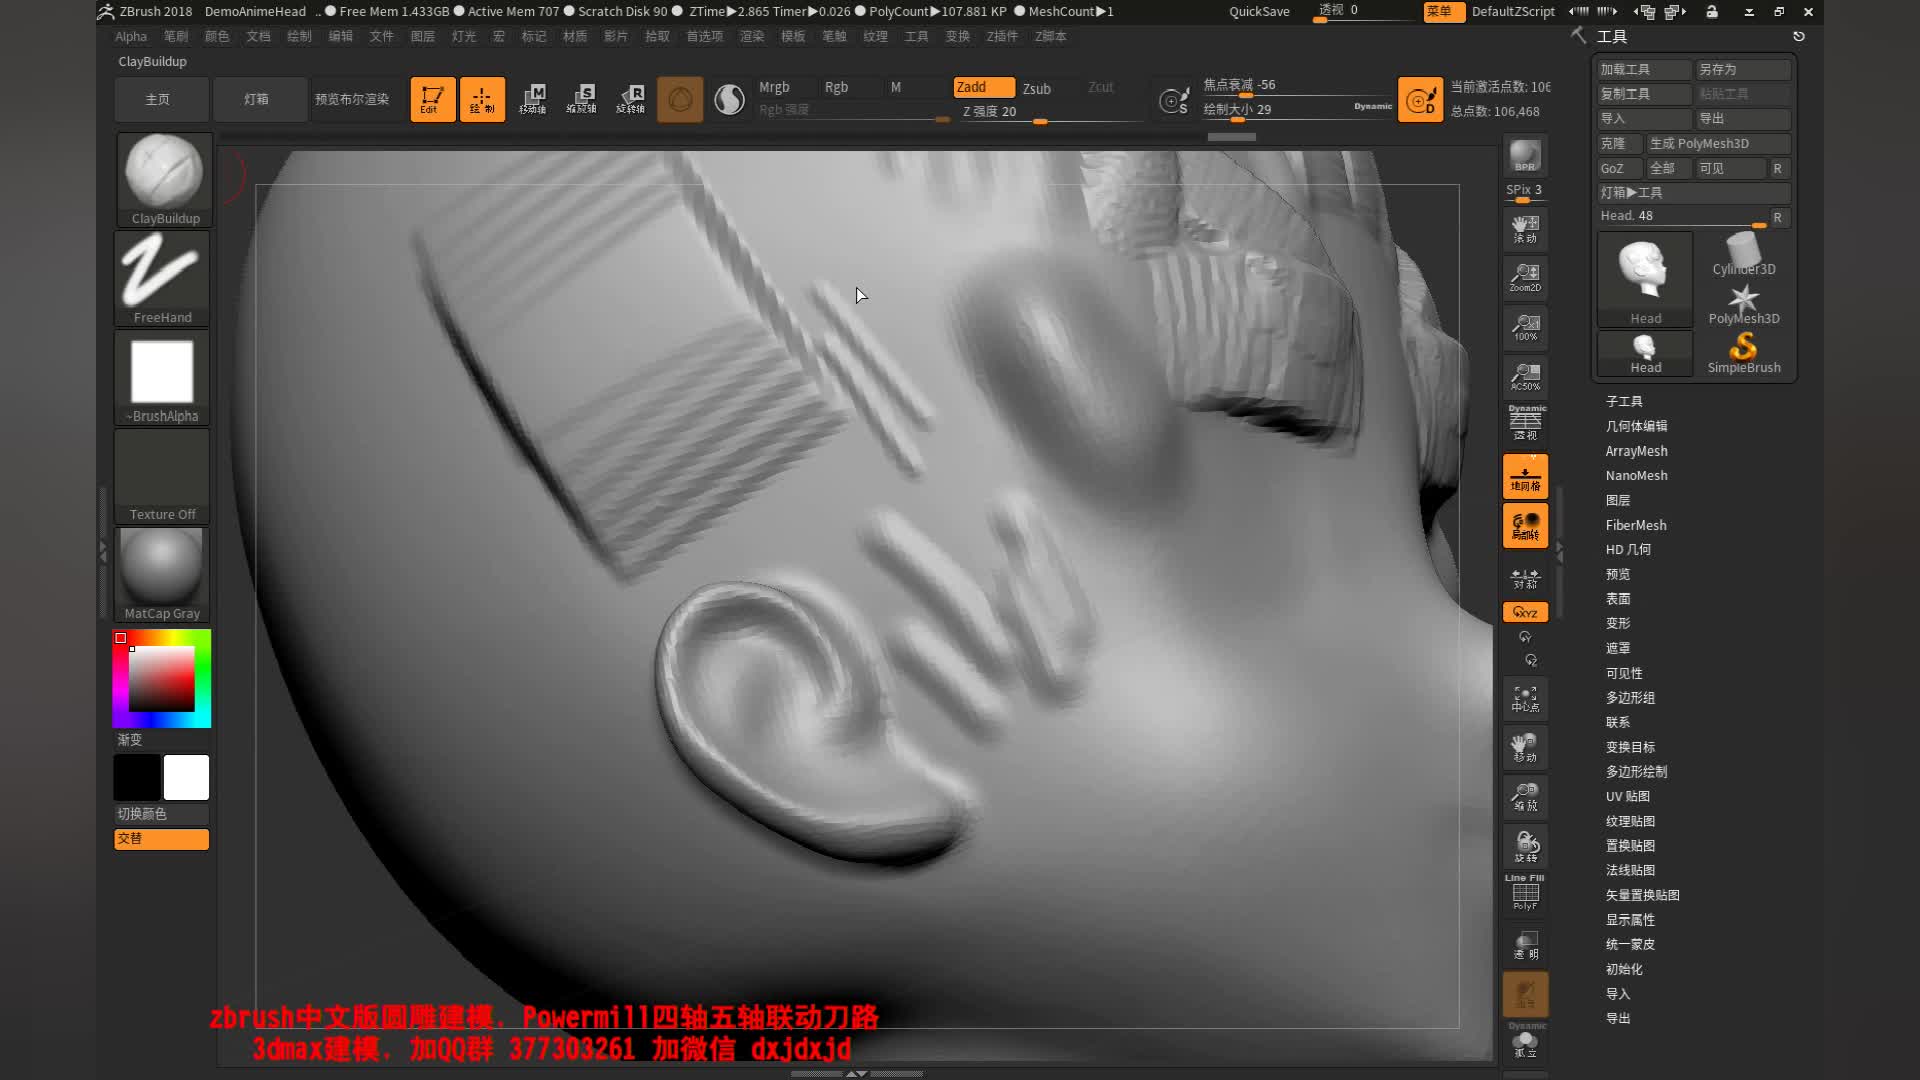Activate the Zoom2D icon on right toolbar
This screenshot has width=1920, height=1080.
click(x=1524, y=278)
